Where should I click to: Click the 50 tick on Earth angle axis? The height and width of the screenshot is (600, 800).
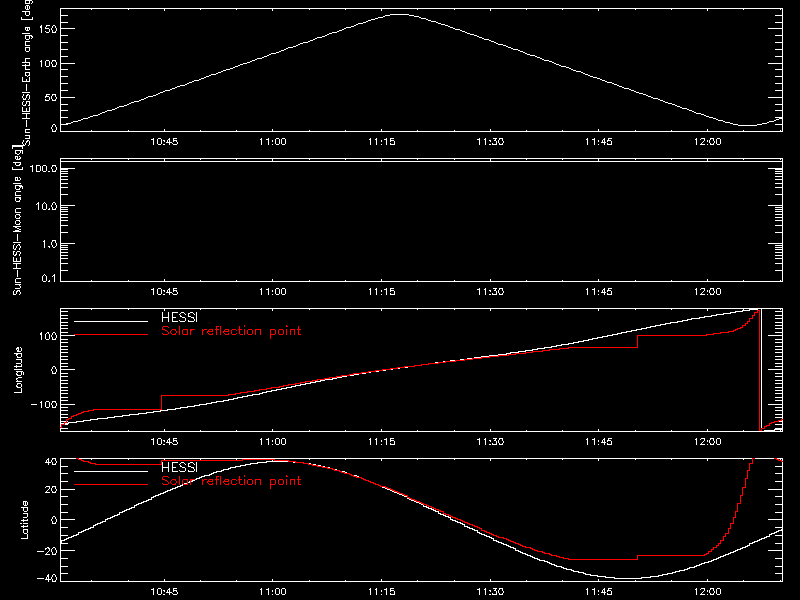[x=51, y=97]
